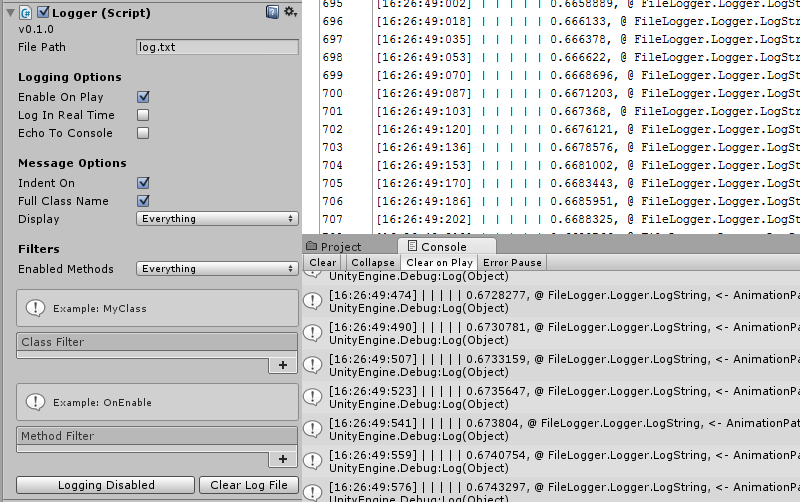Toggle Clear on Play in Console
This screenshot has width=800, height=502.
click(439, 262)
